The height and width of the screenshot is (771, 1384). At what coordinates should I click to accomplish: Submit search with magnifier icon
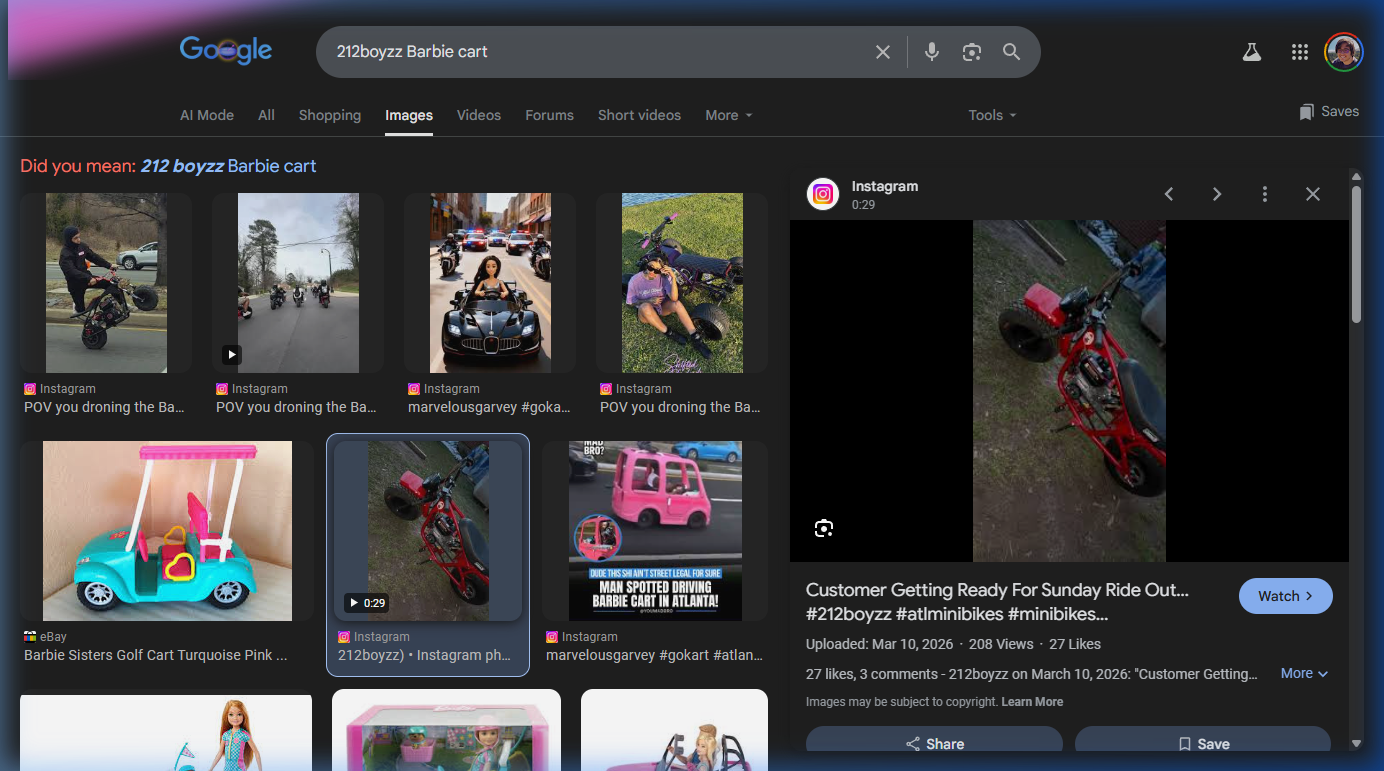pos(1011,52)
